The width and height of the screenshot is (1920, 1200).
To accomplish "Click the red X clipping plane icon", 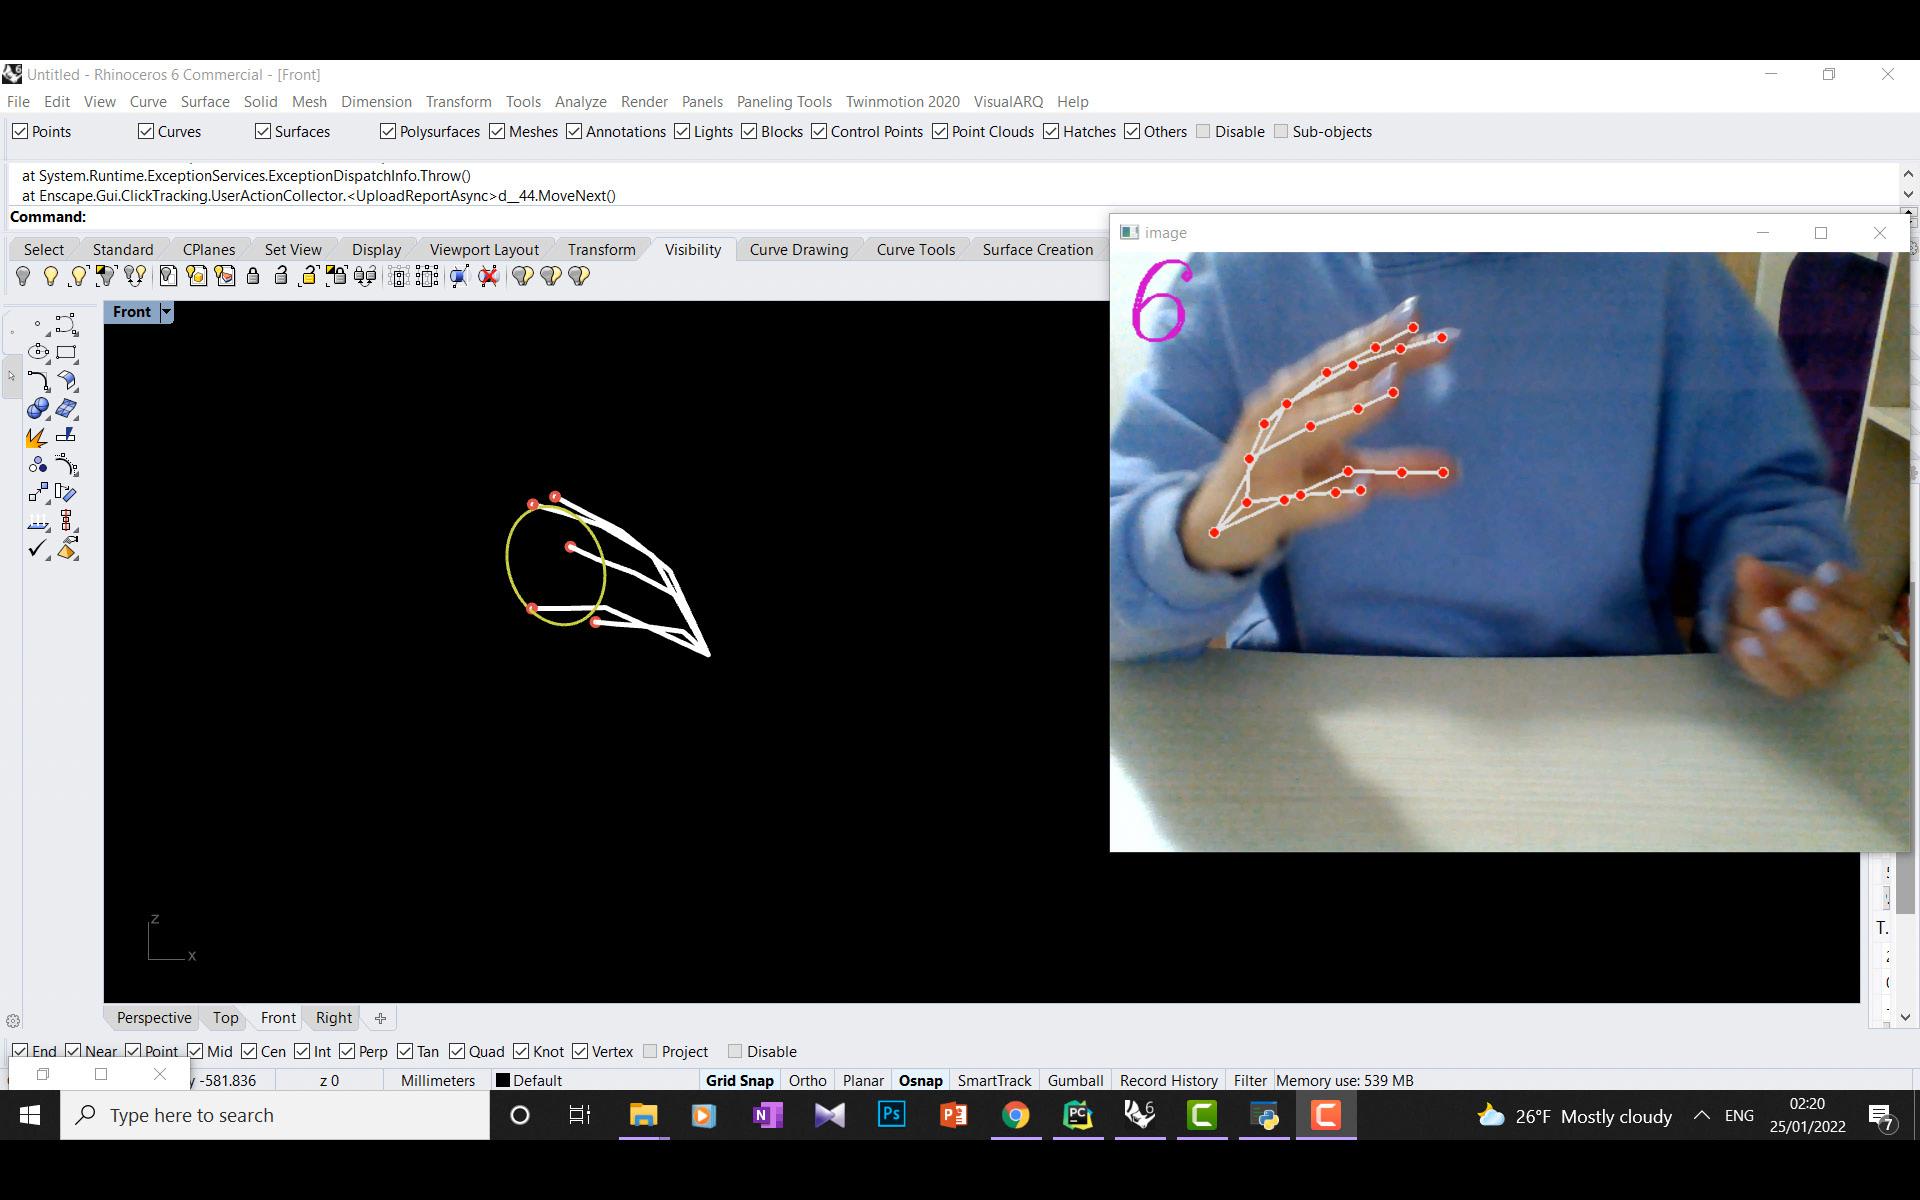I will (x=488, y=277).
